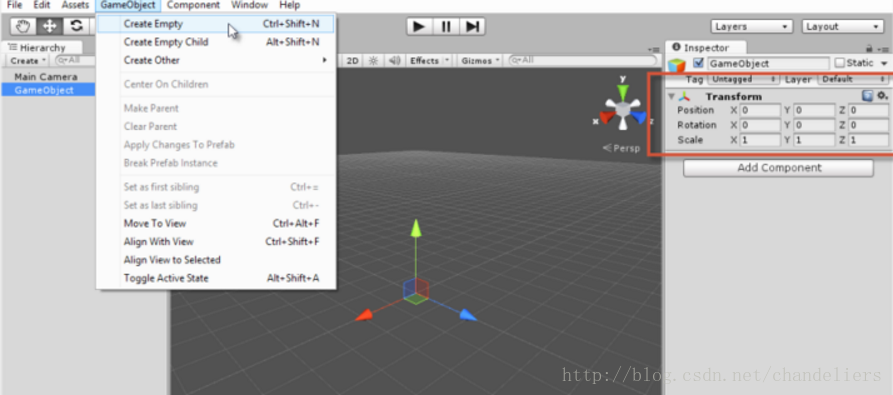Open Transform component gear settings menu
This screenshot has width=893, height=395.
[882, 96]
